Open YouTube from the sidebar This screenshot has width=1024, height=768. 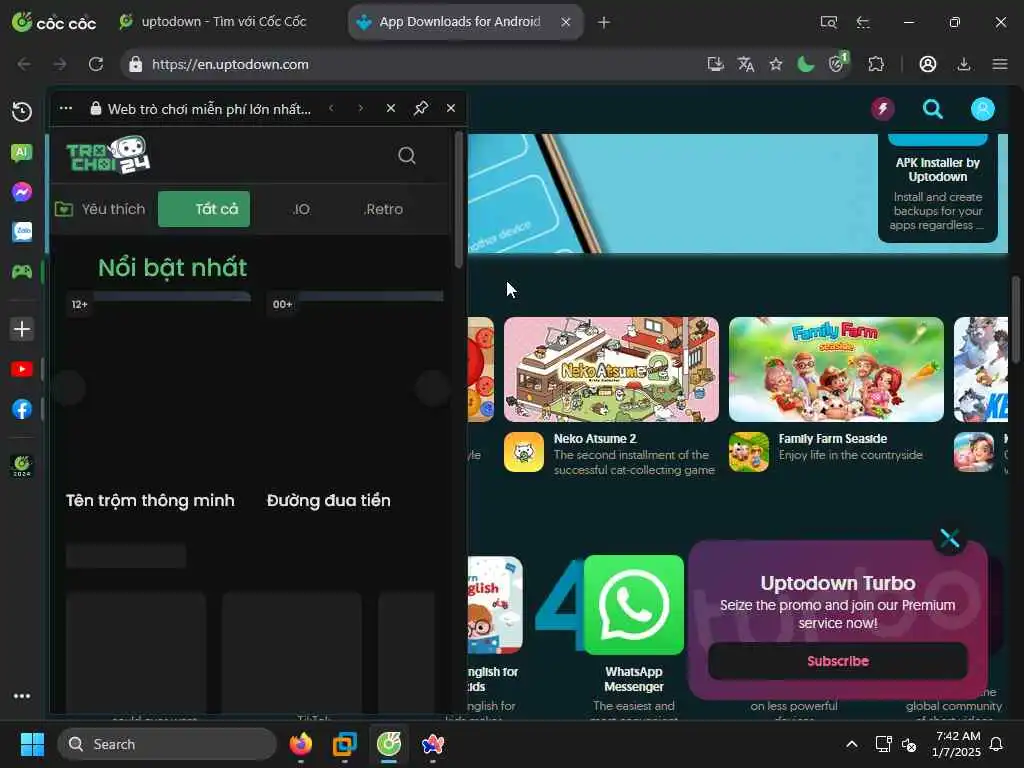(22, 369)
